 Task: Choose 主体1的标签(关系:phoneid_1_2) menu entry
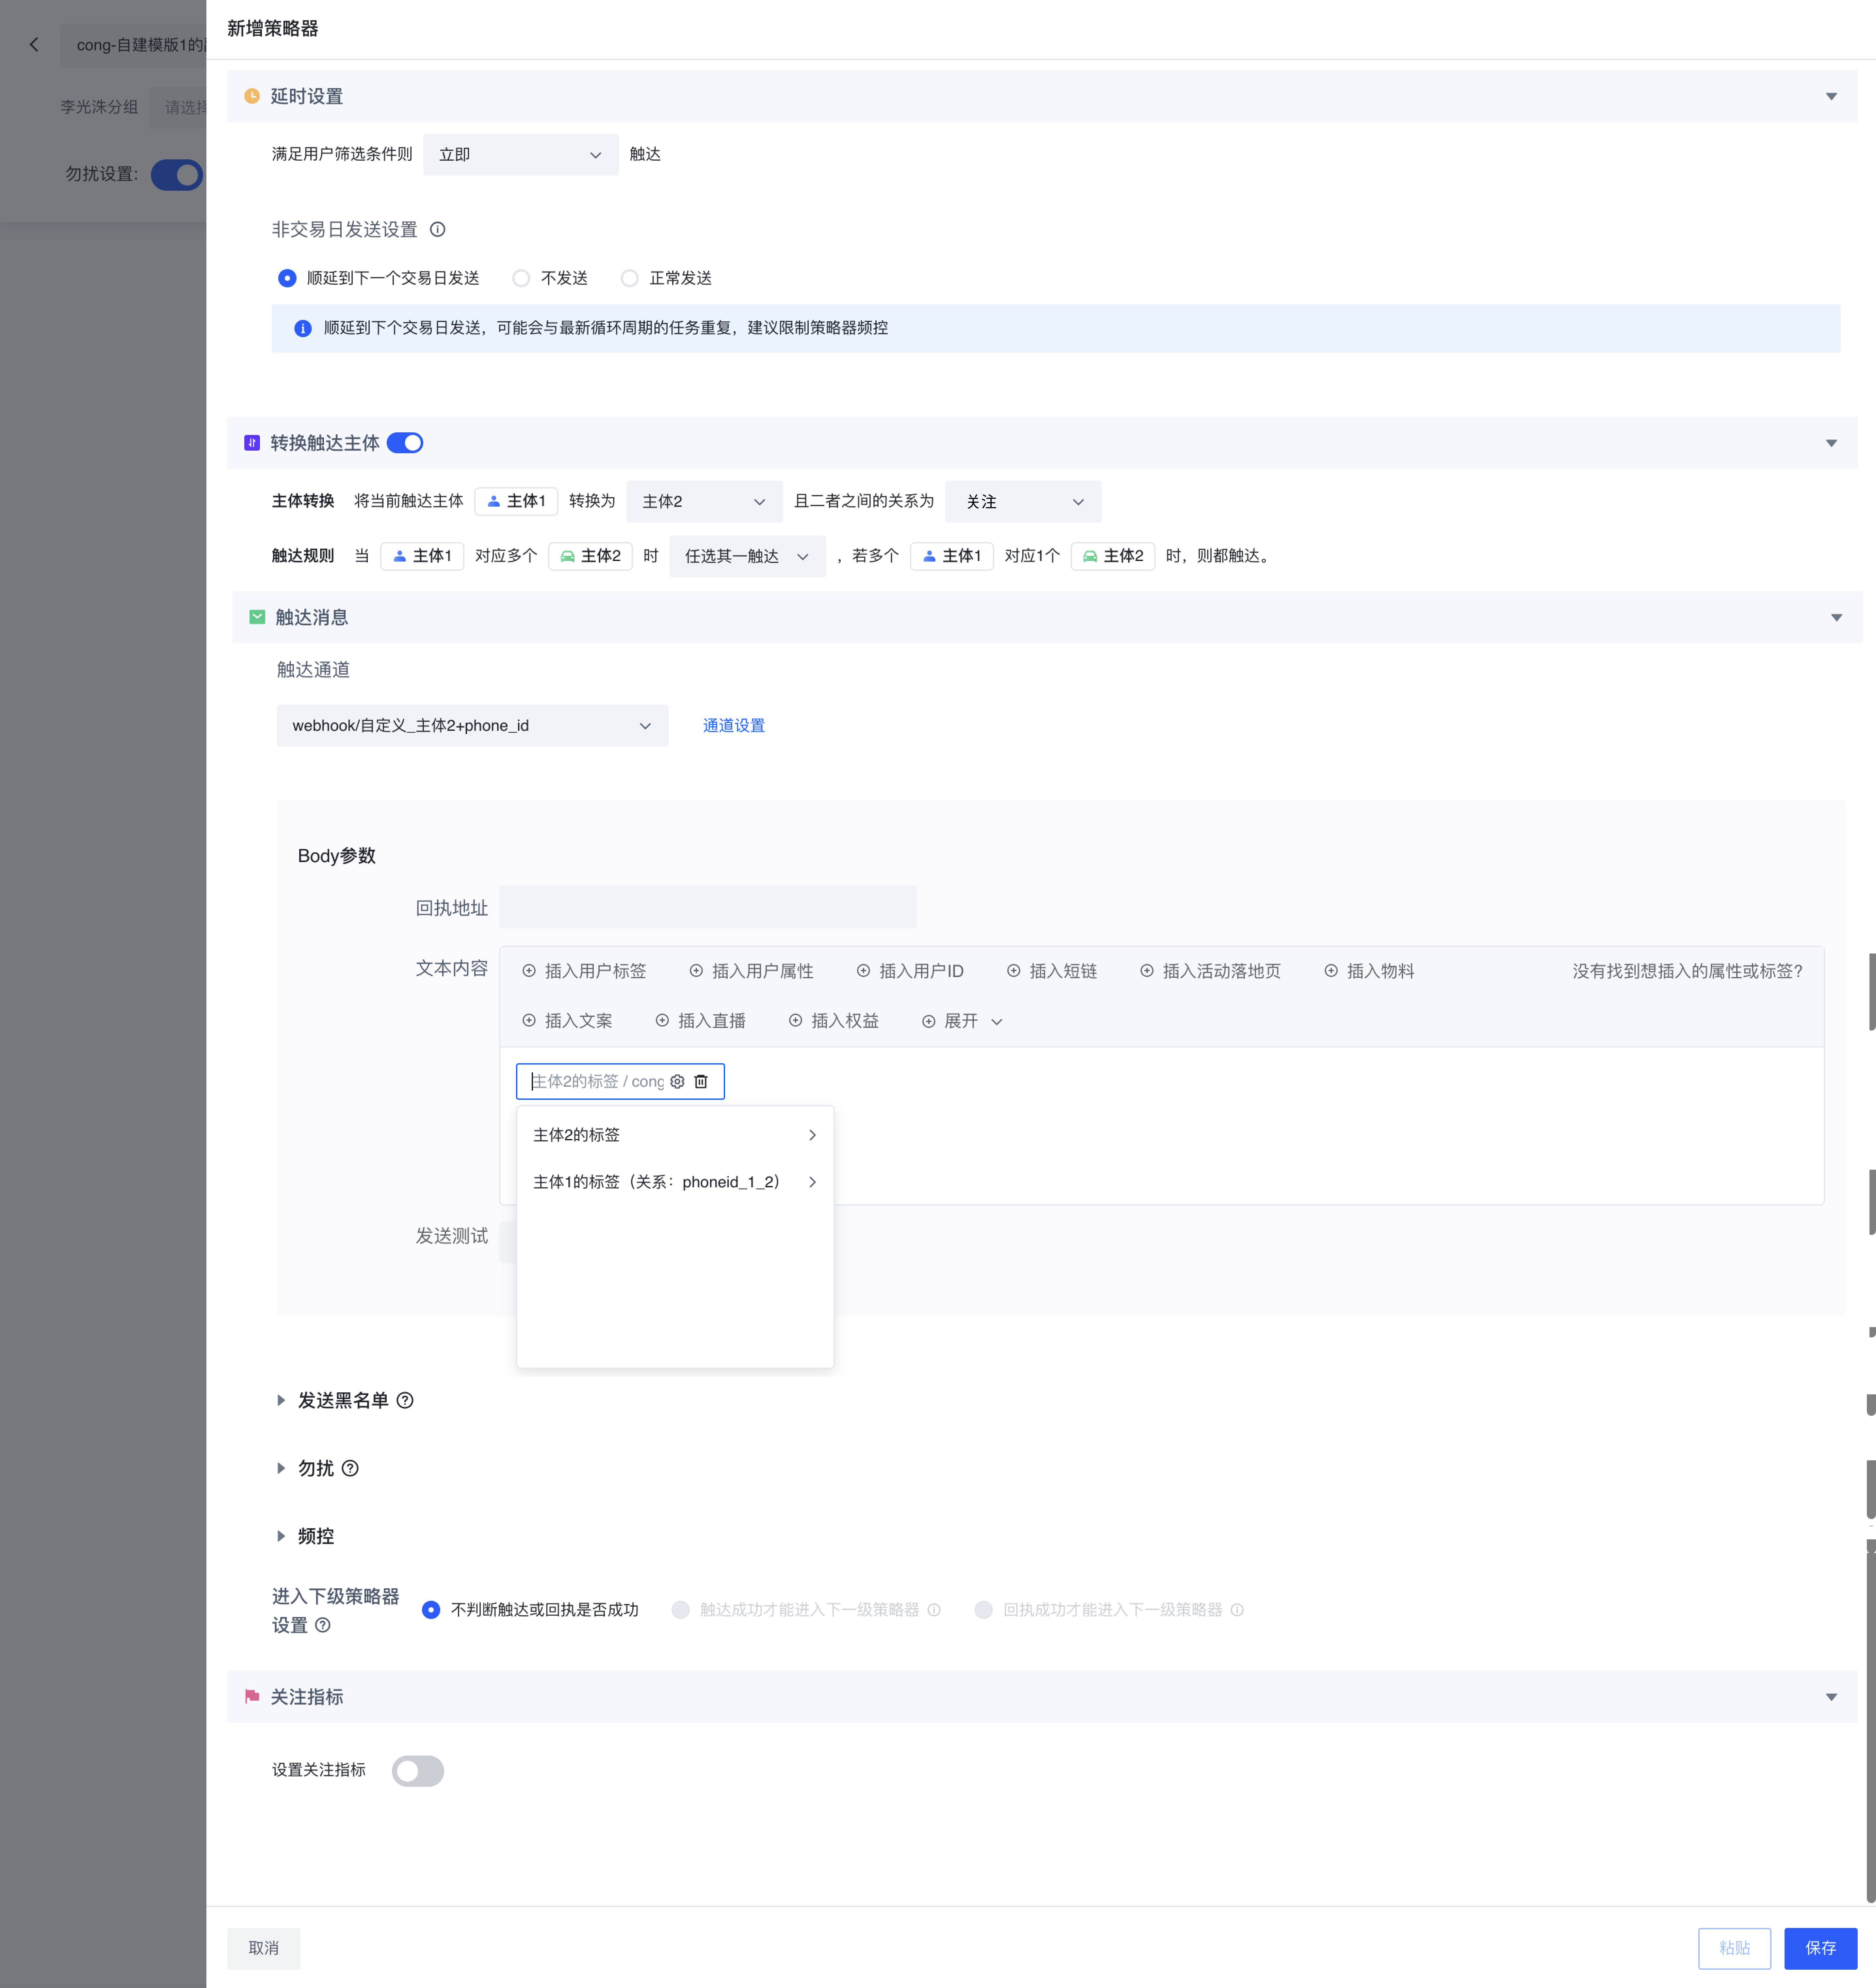(675, 1182)
